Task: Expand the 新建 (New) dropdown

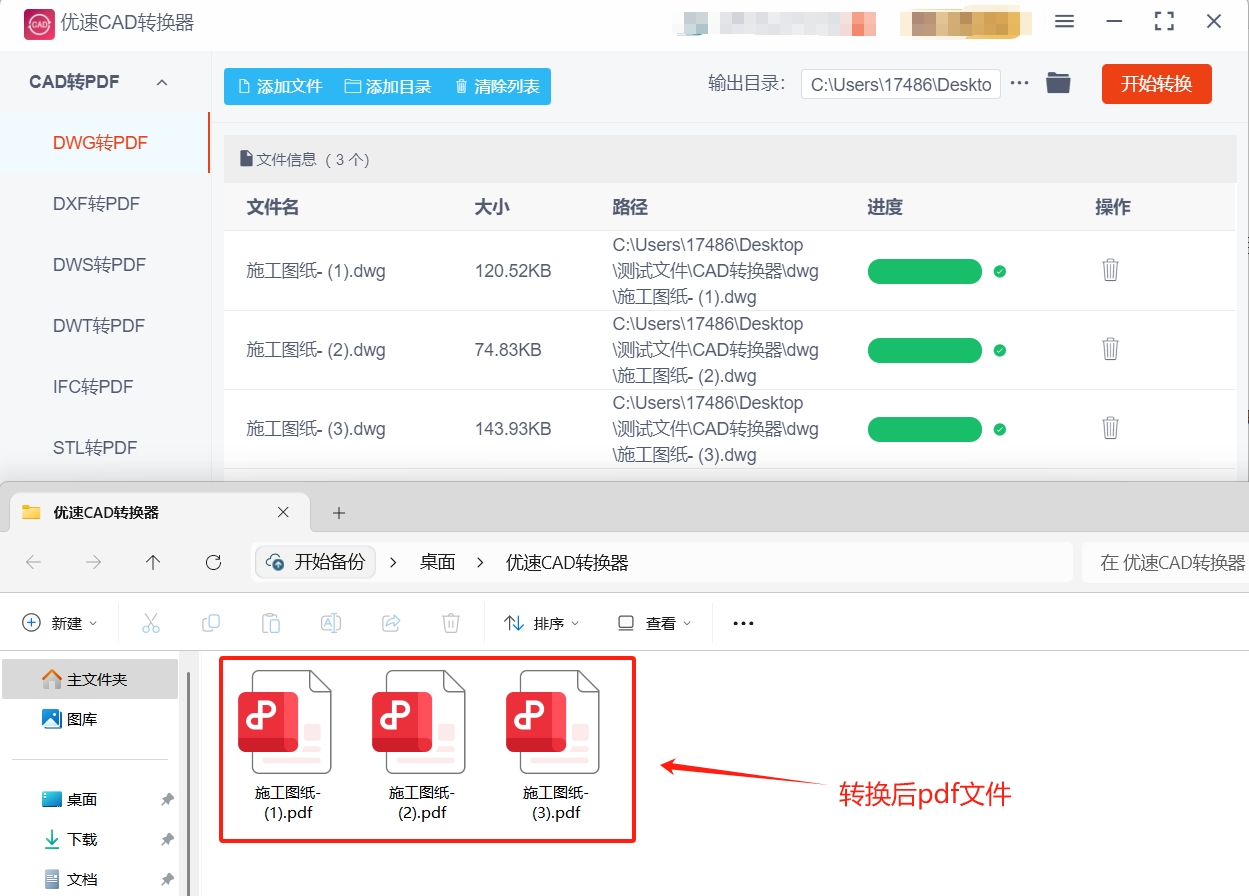Action: click(x=60, y=622)
